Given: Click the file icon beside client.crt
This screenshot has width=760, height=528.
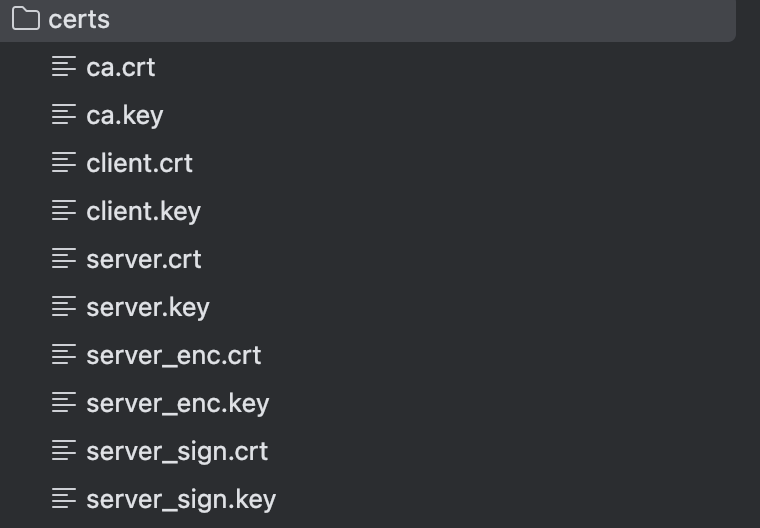Looking at the screenshot, I should 64,163.
